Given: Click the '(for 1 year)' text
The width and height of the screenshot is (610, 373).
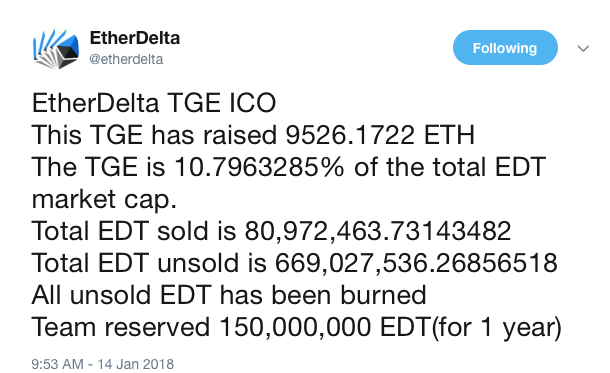Looking at the screenshot, I should coord(496,327).
